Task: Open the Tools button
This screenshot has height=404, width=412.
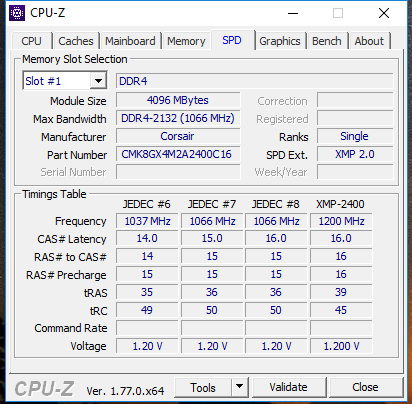Action: click(203, 387)
